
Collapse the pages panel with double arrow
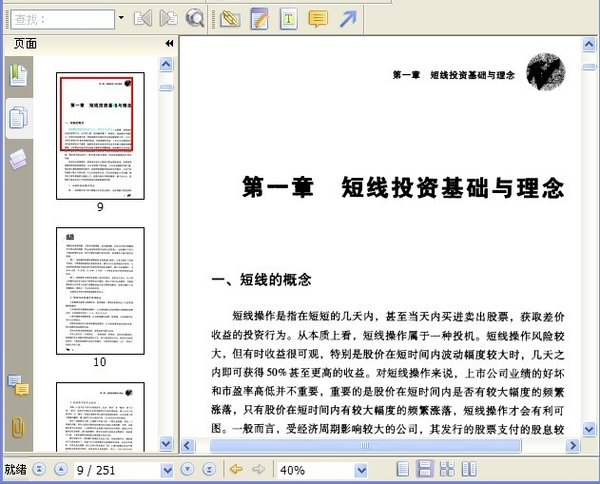[x=169, y=43]
